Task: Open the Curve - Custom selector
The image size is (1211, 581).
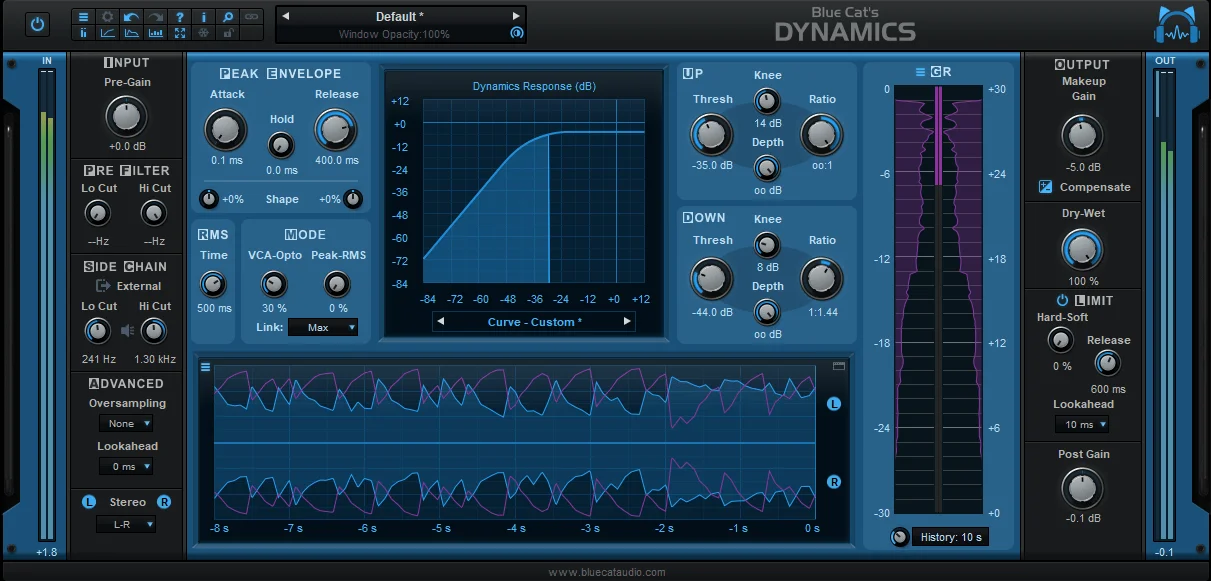Action: 534,321
